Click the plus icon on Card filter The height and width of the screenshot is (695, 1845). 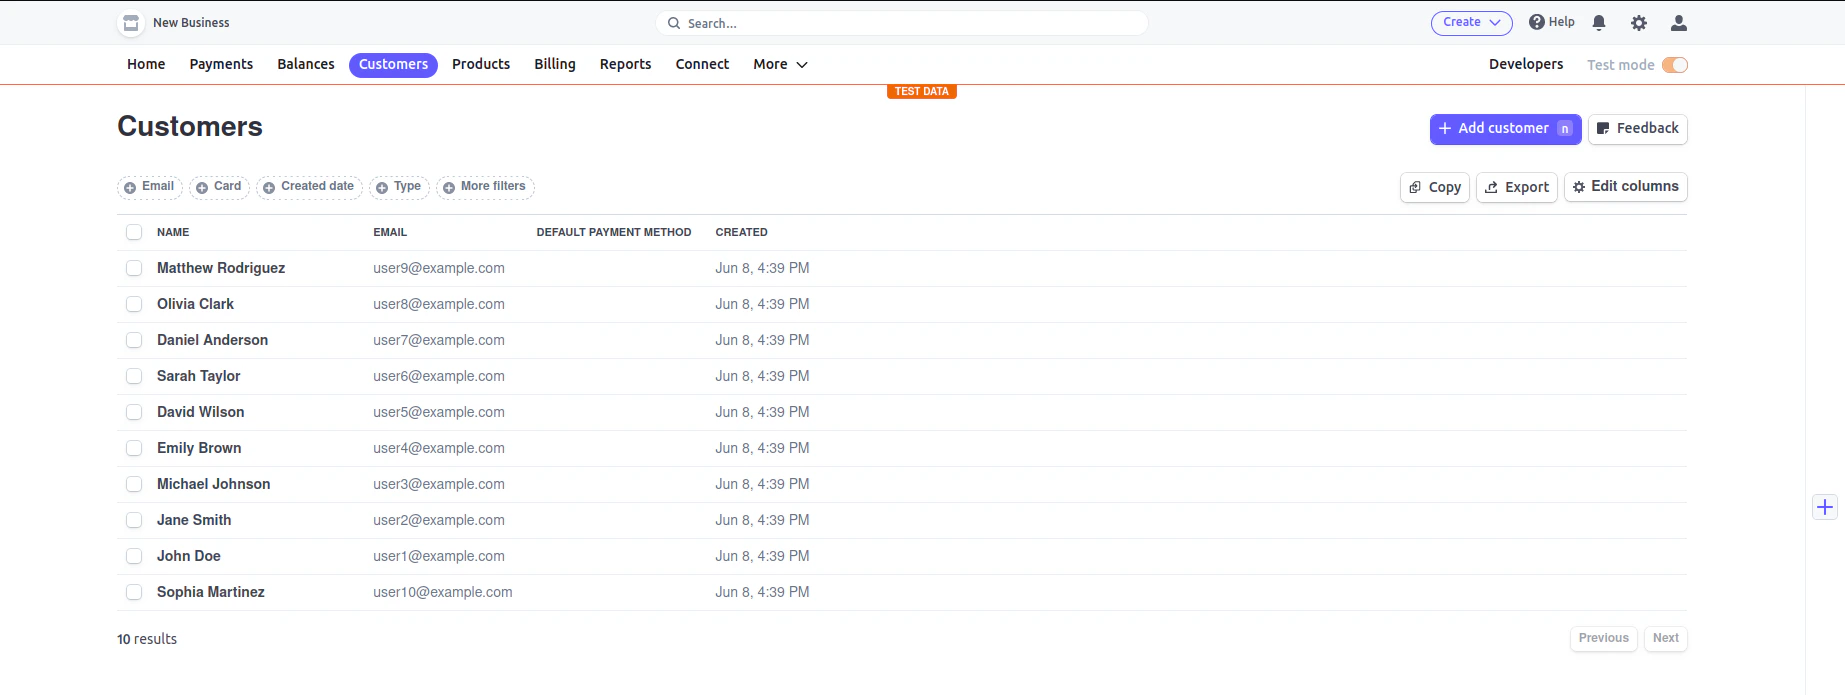coord(202,187)
